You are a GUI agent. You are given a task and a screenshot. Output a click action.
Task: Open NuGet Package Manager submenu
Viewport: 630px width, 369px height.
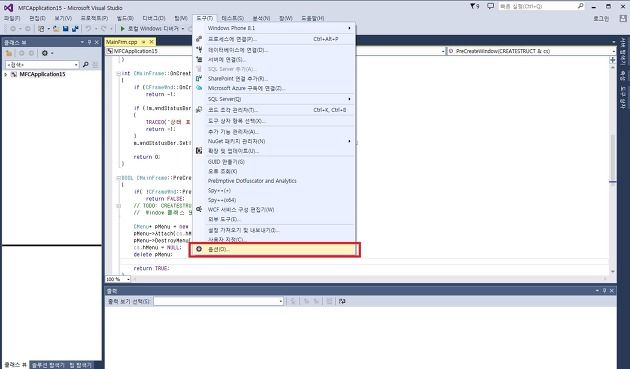[274, 141]
